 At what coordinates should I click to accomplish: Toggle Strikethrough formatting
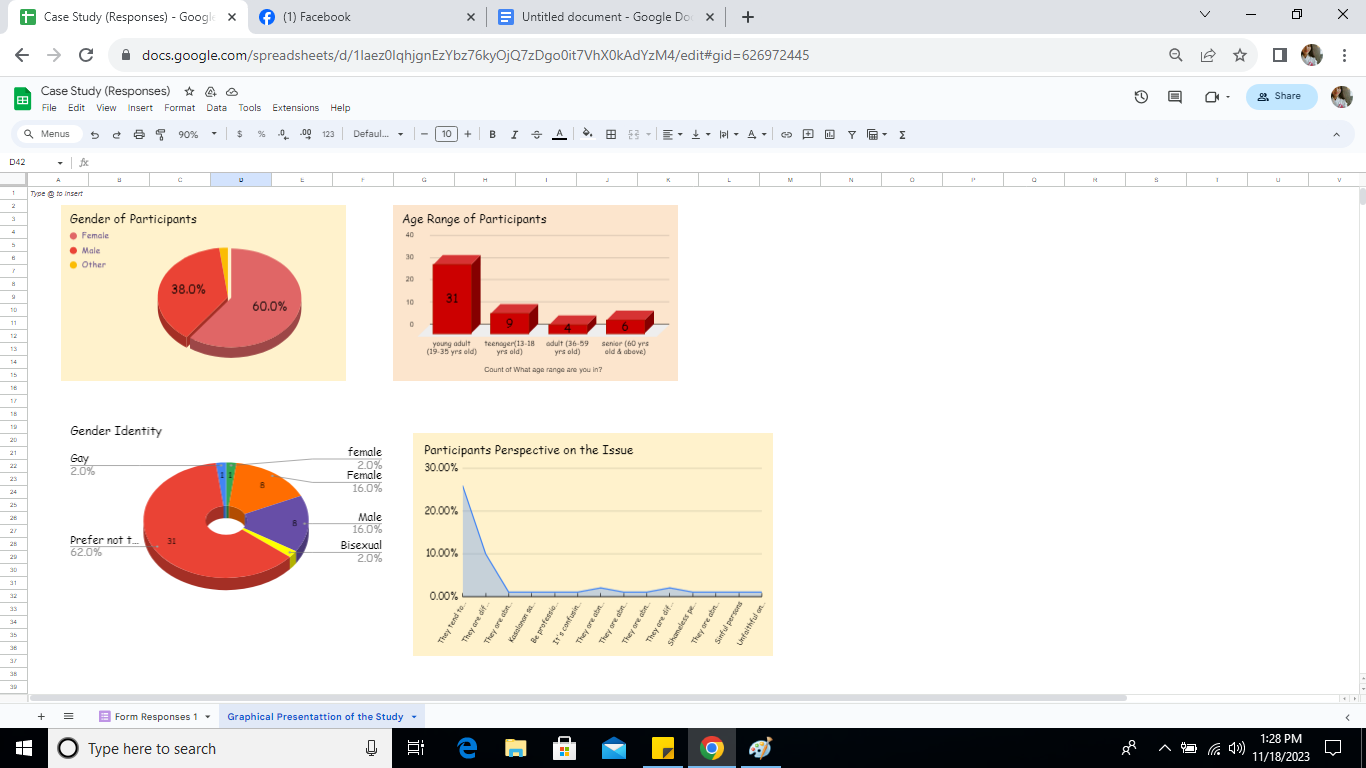[537, 134]
